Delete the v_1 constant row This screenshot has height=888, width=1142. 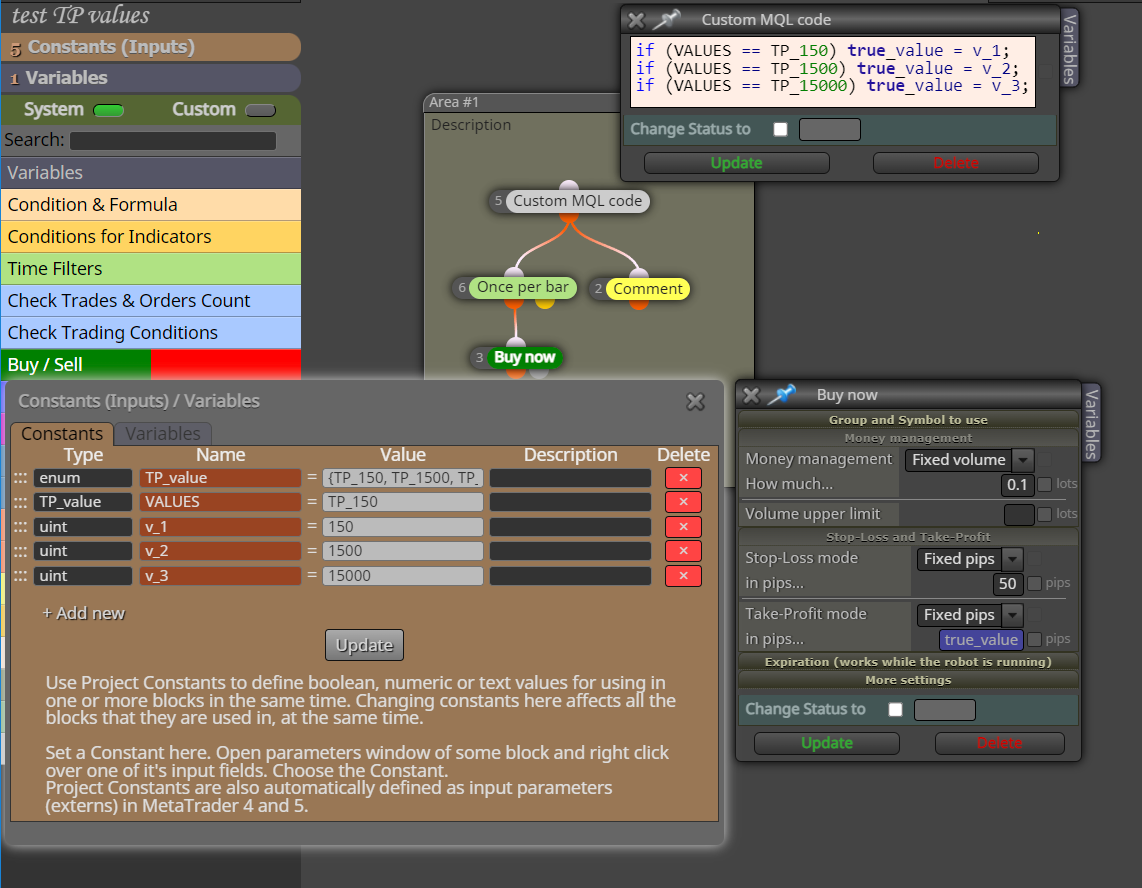(683, 527)
